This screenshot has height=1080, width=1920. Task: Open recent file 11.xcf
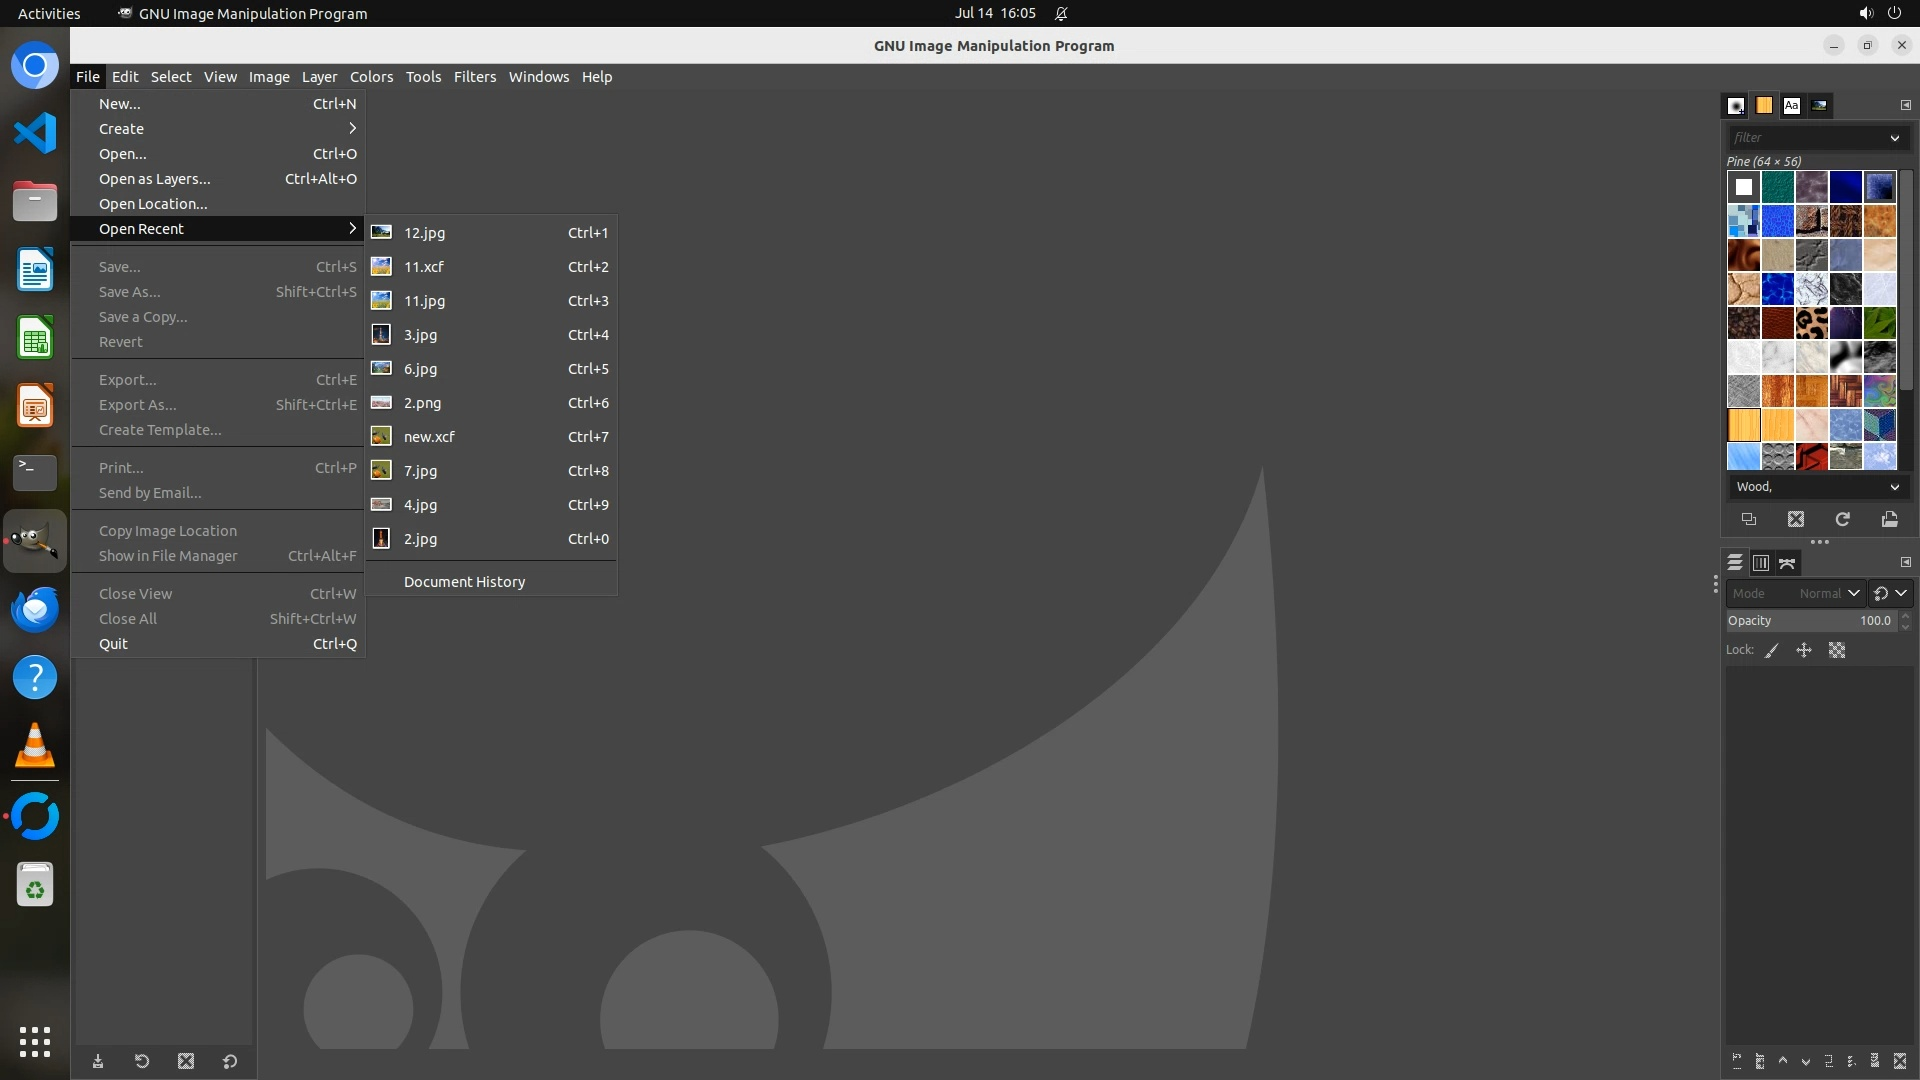424,267
